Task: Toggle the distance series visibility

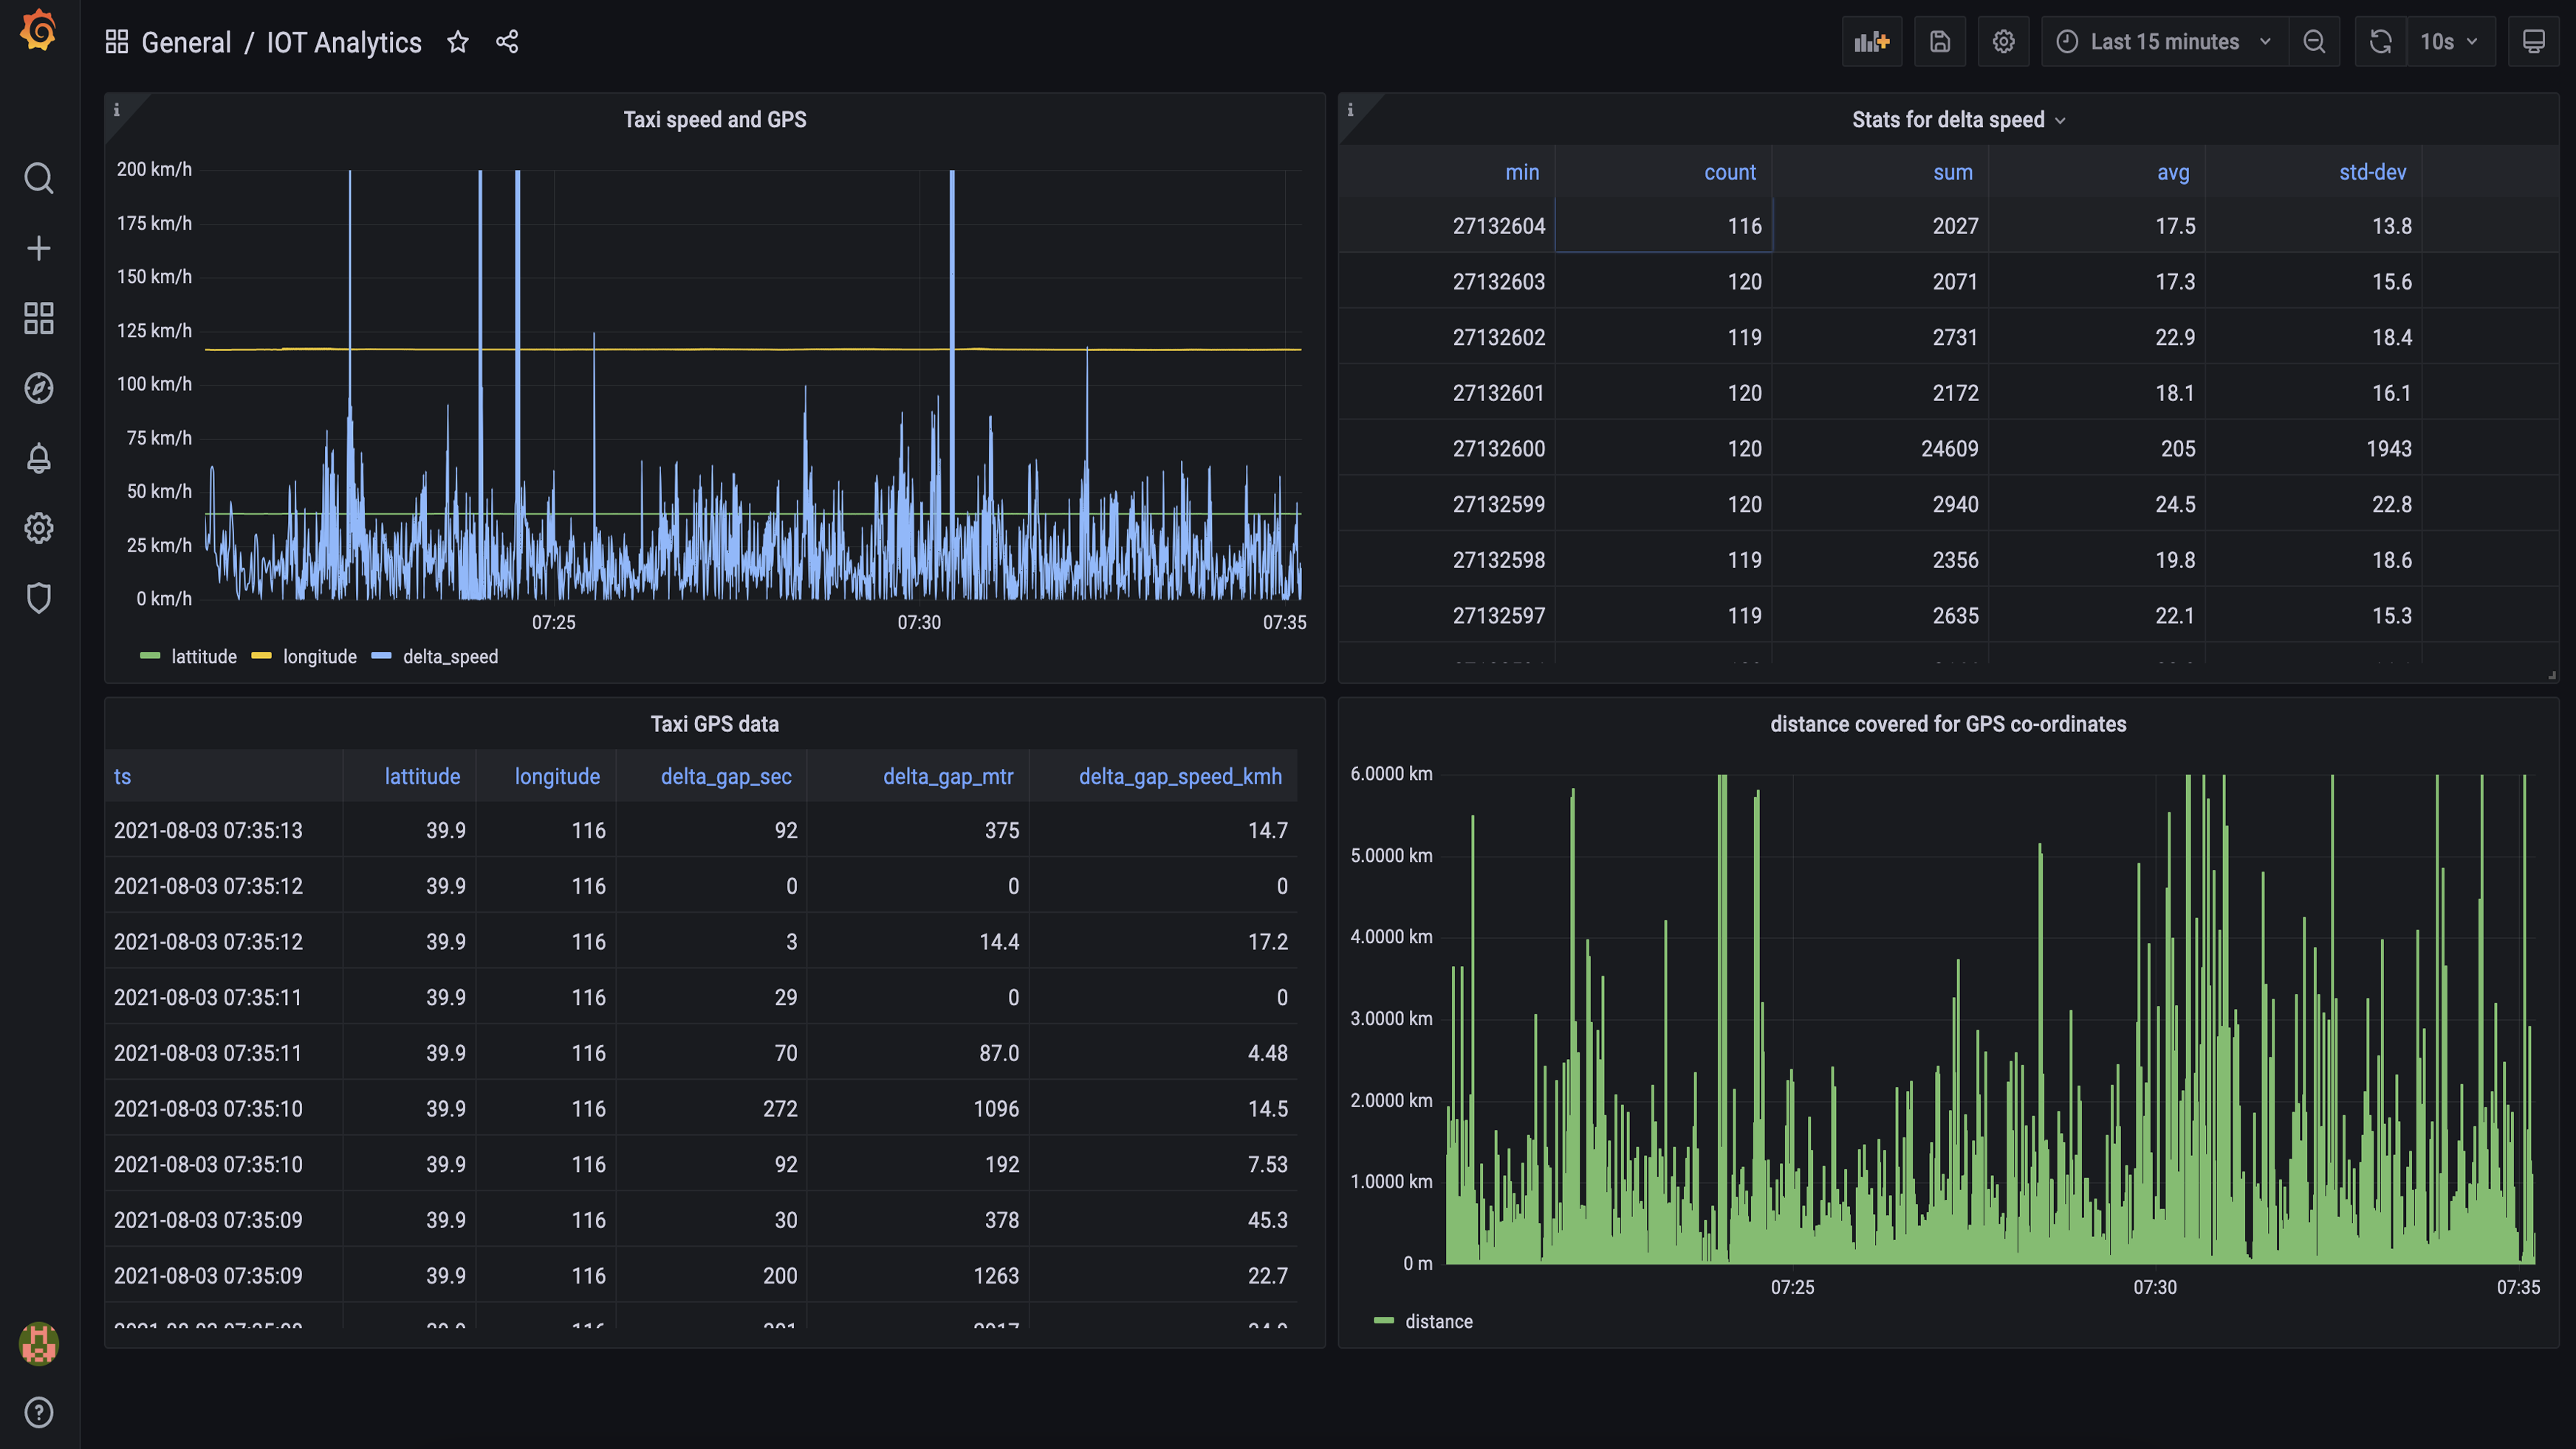Action: tap(1440, 1320)
